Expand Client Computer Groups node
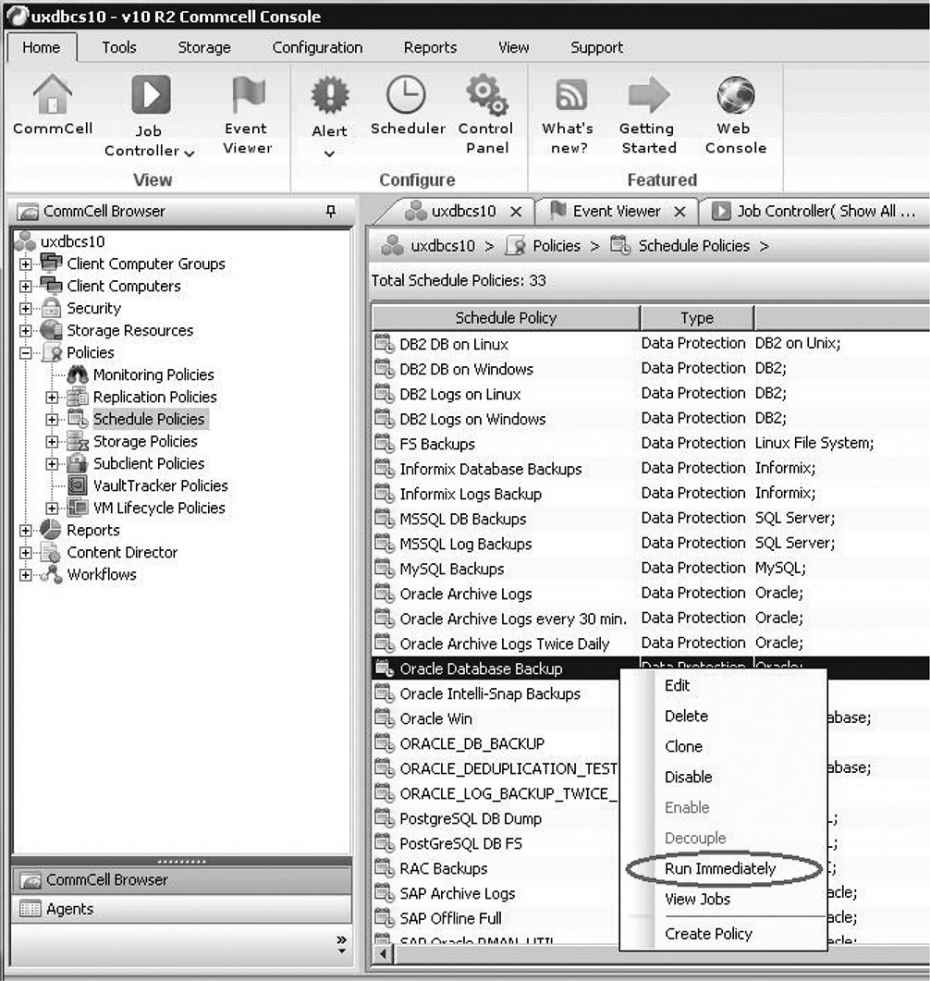This screenshot has height=981, width=930. coord(25,264)
